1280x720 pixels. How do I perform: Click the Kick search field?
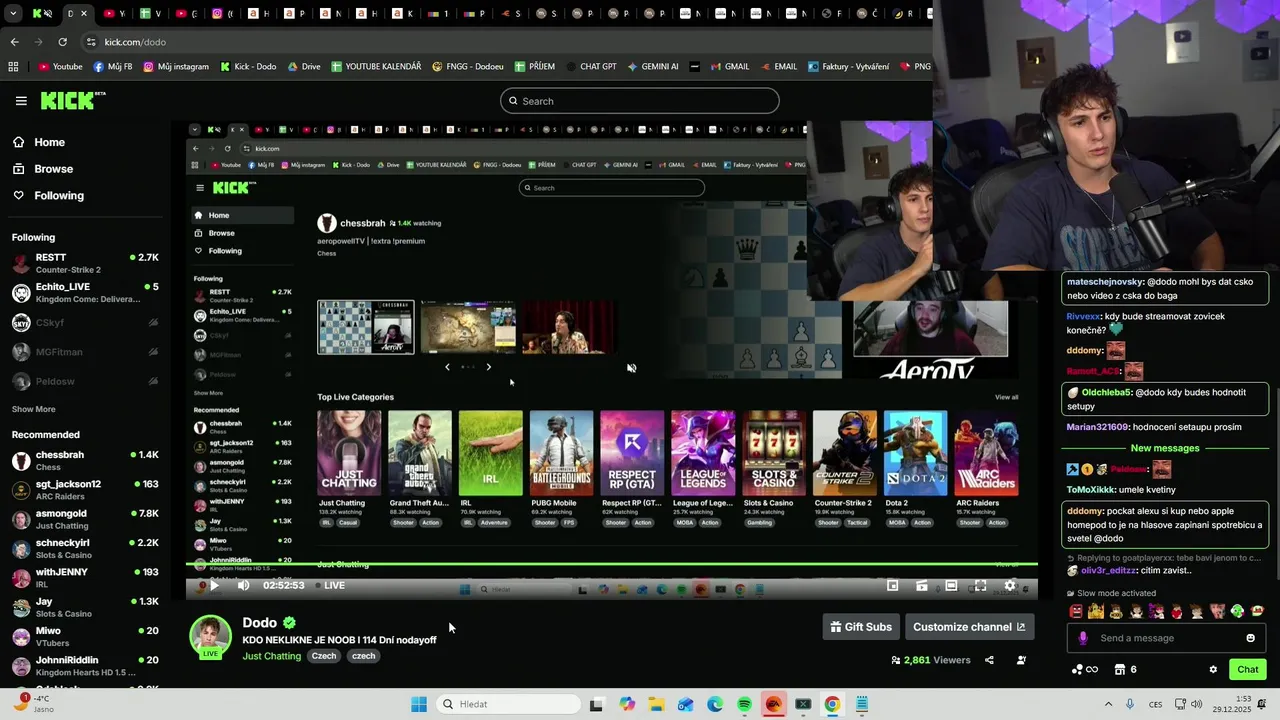click(x=640, y=101)
